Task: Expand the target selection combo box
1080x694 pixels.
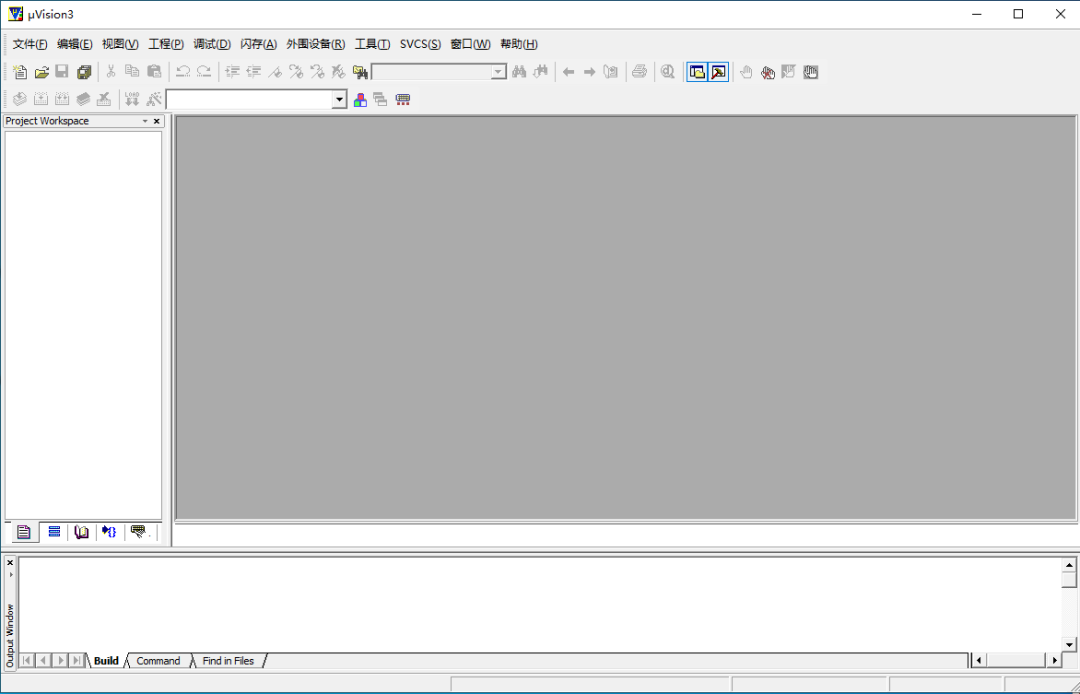Action: point(340,100)
